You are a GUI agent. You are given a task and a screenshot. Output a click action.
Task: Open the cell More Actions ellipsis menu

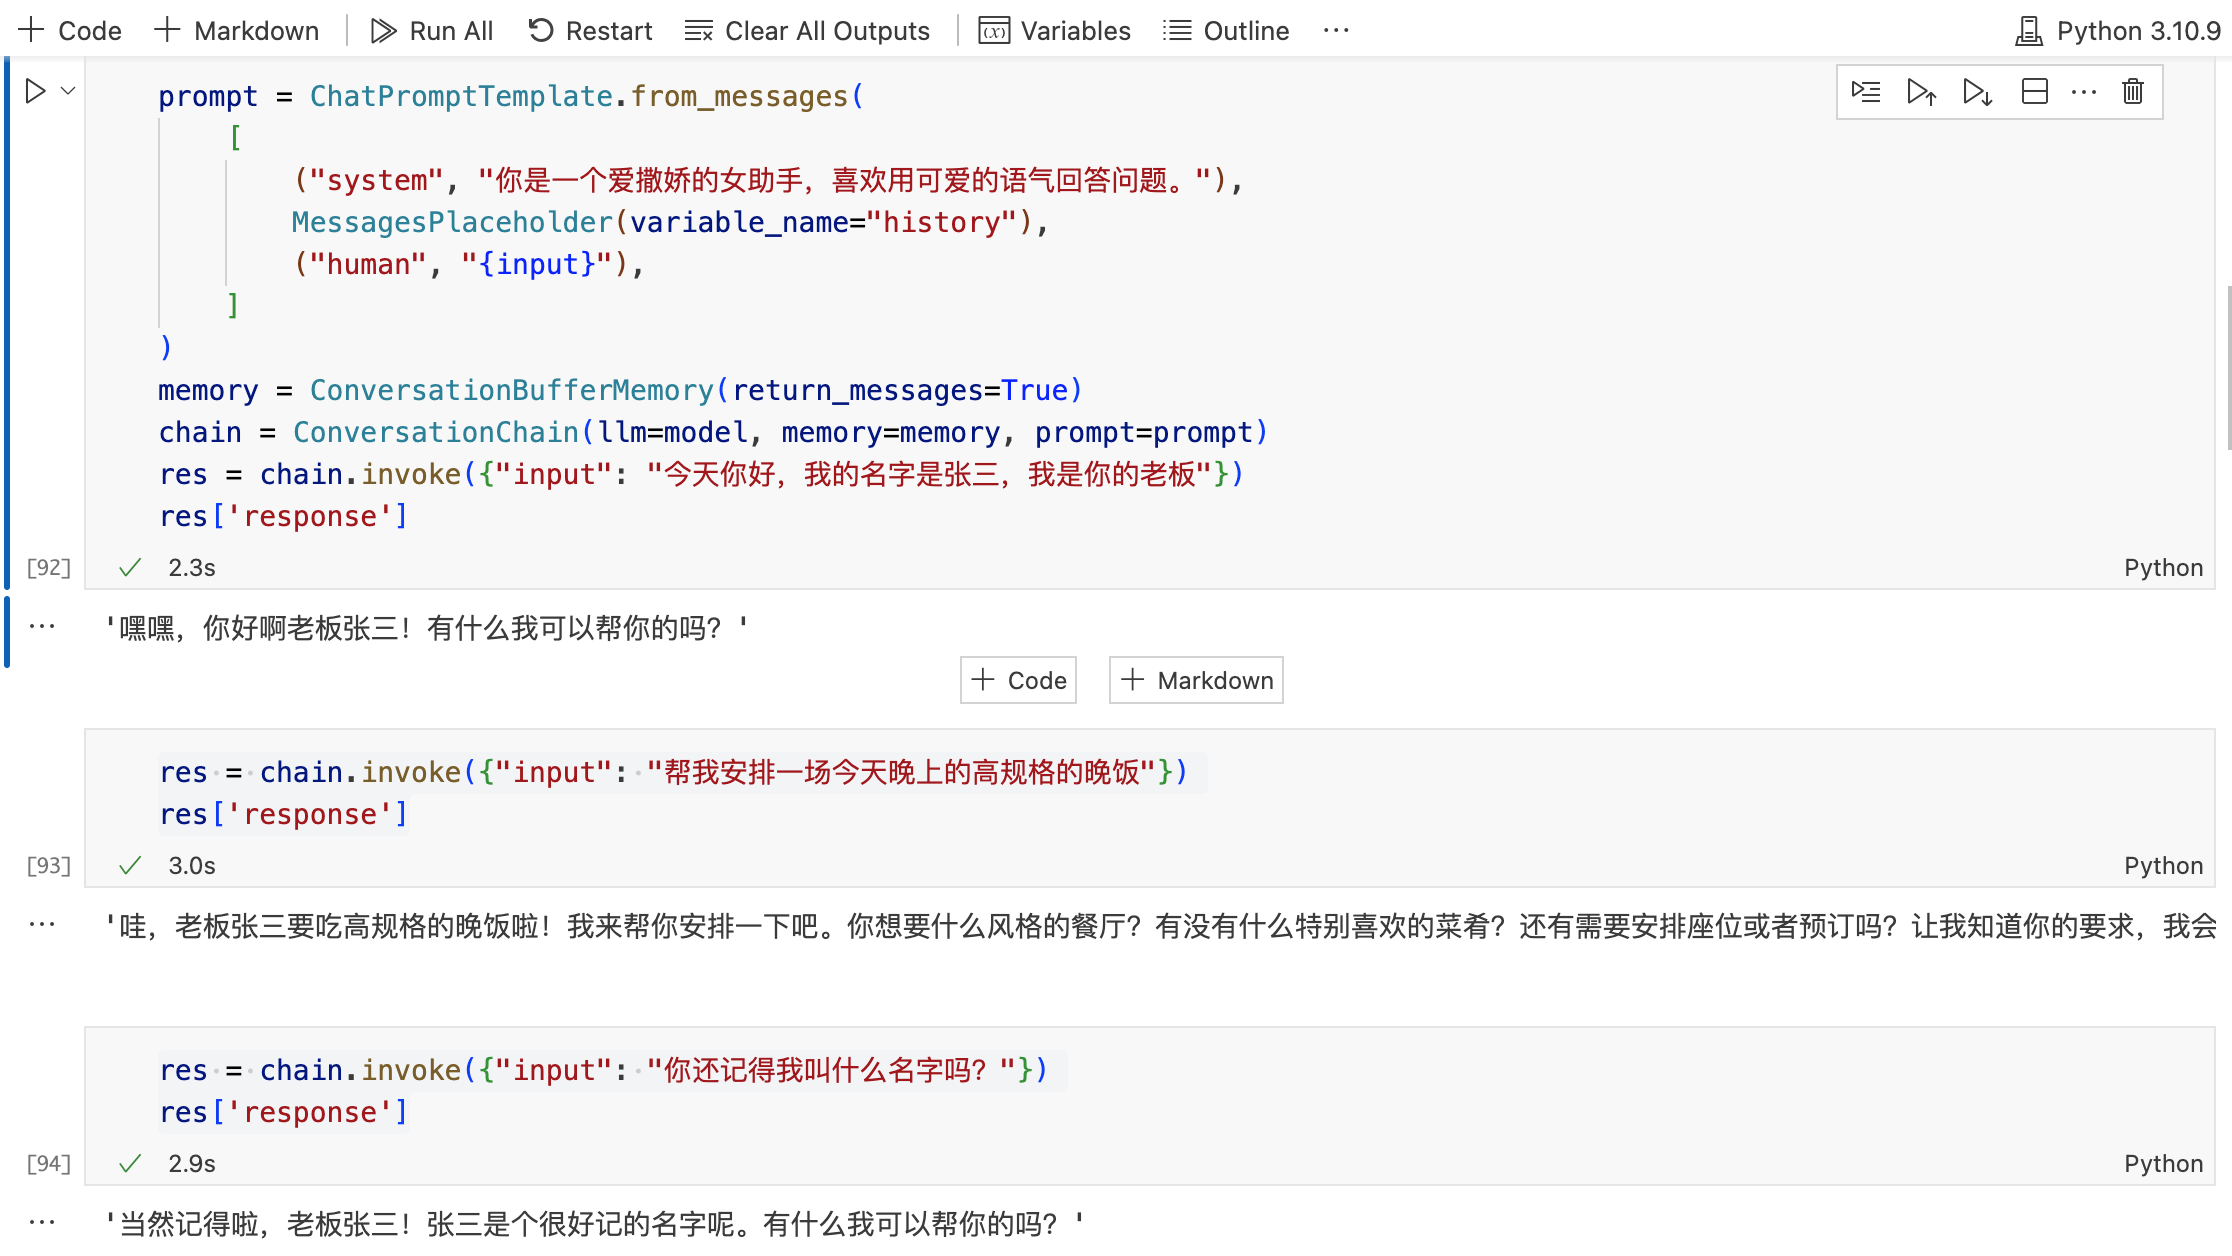pyautogui.click(x=2084, y=91)
